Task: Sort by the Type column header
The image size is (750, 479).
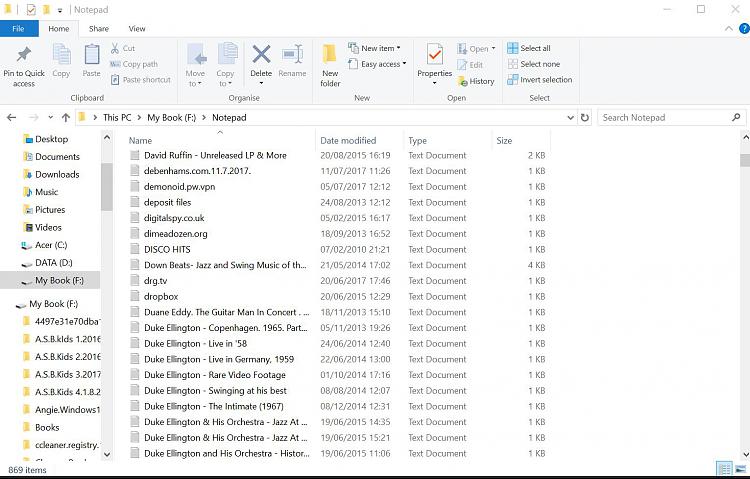Action: [x=417, y=141]
